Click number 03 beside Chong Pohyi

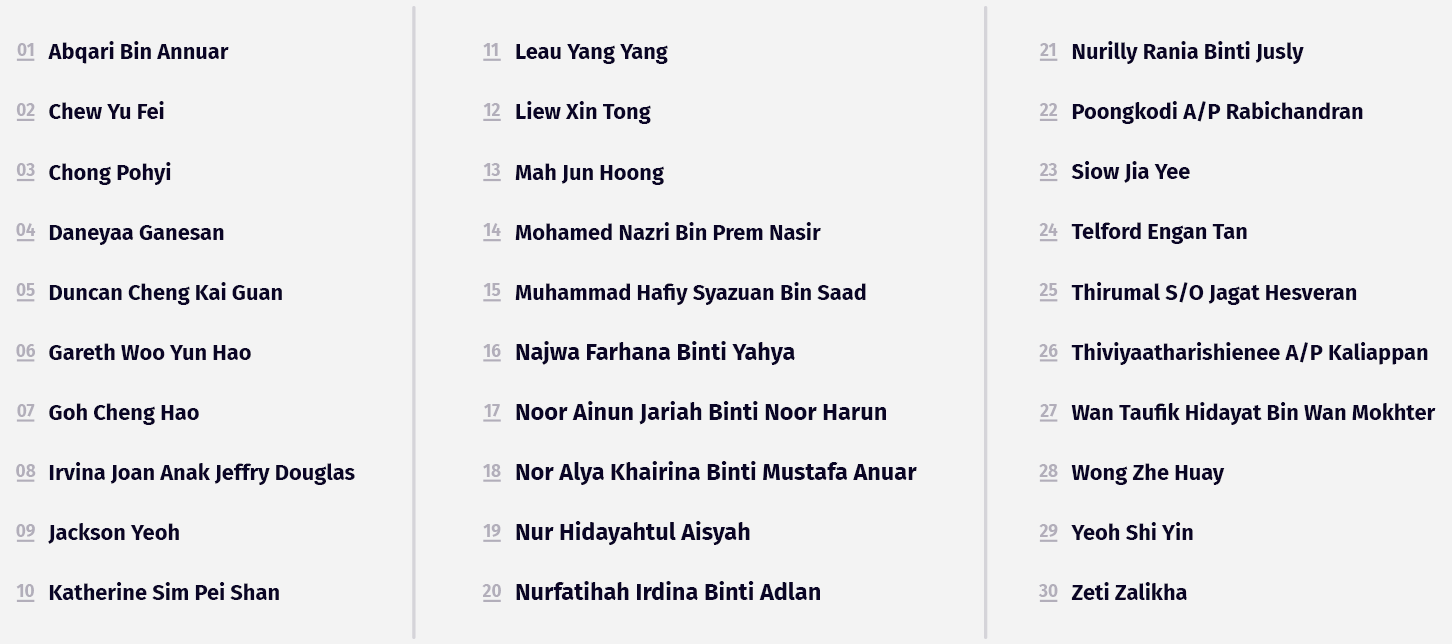tap(26, 172)
